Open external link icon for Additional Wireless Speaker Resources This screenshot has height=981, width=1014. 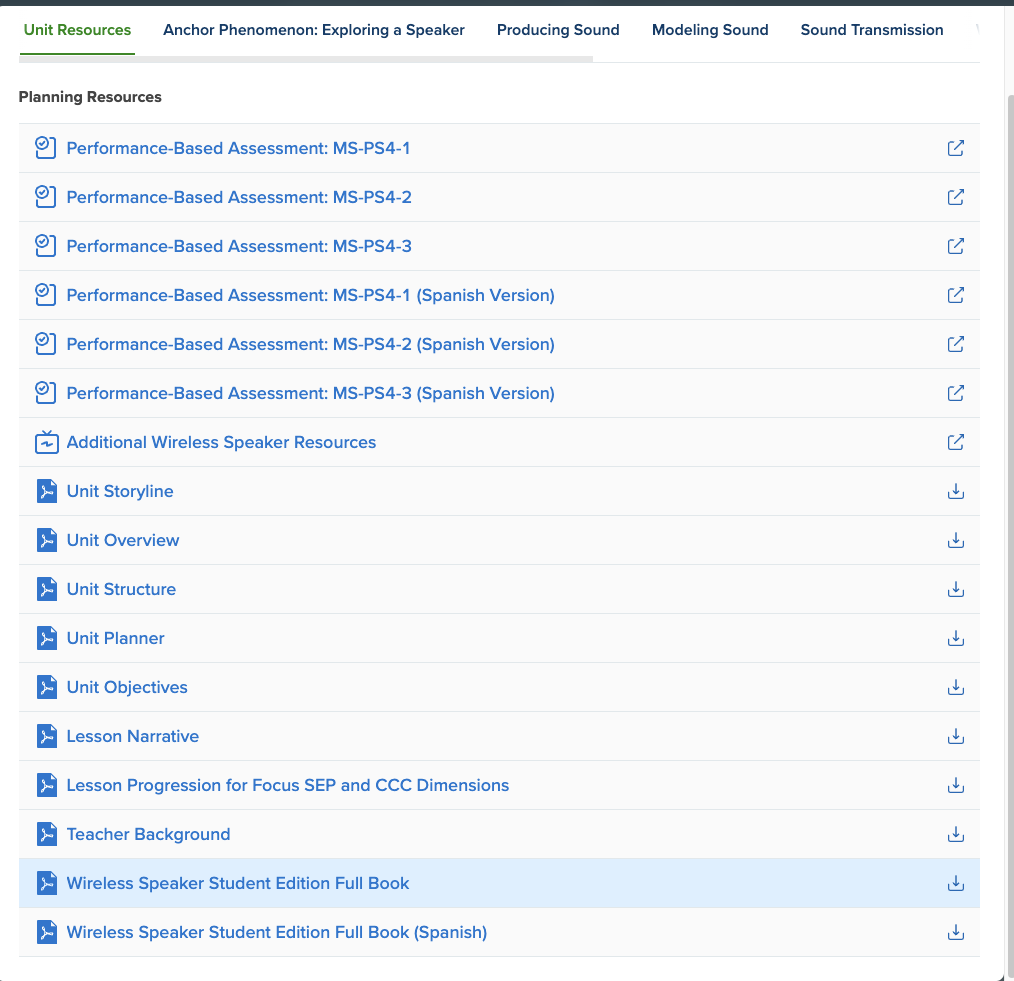click(x=955, y=442)
